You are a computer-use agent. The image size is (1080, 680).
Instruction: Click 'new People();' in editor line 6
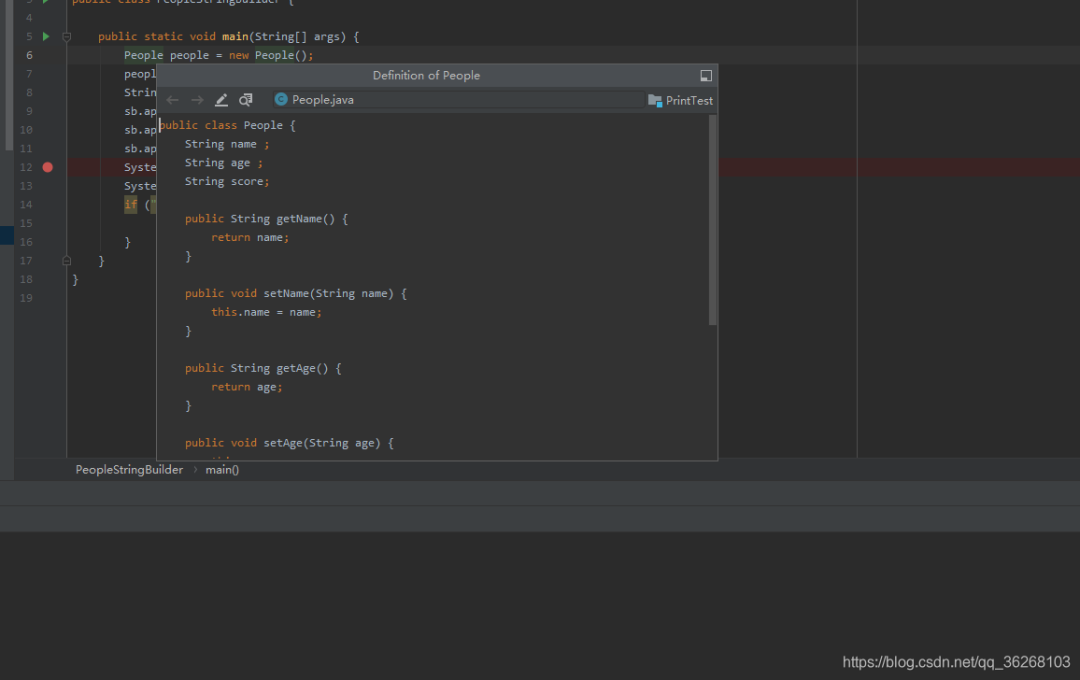(x=271, y=55)
